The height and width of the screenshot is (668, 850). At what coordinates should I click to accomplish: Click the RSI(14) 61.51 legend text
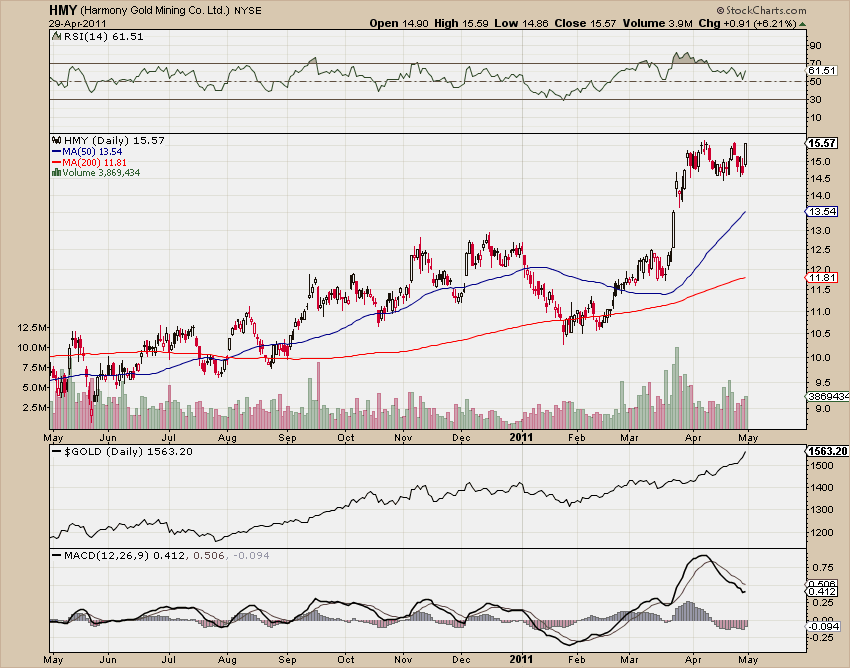click(104, 36)
